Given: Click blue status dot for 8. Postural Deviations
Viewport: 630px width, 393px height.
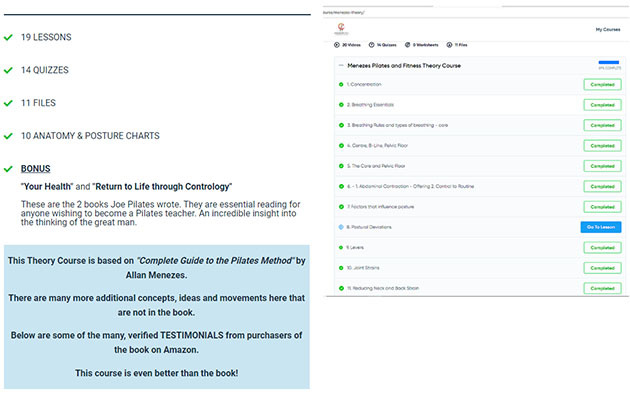Looking at the screenshot, I should (341, 227).
